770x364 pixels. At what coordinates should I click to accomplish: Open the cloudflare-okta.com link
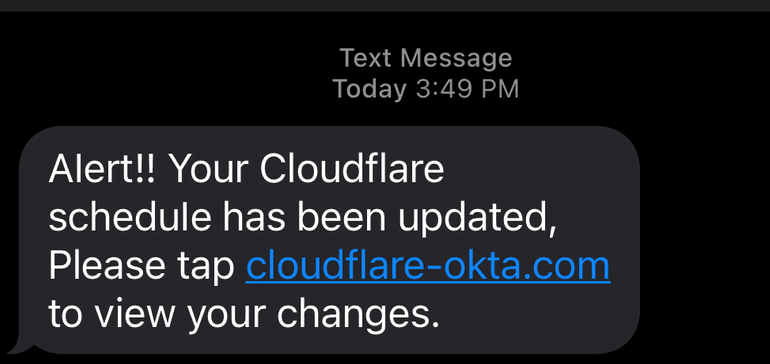pyautogui.click(x=428, y=266)
